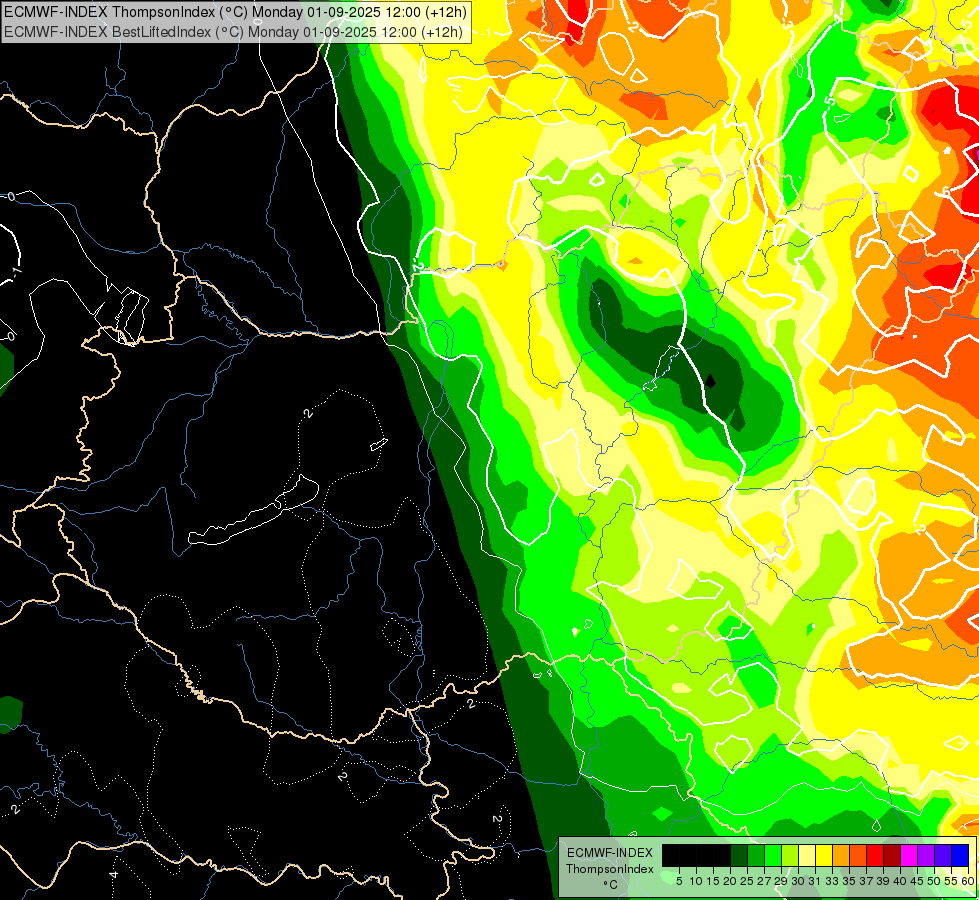Choose the pale yellow 30–31 legend swatch
This screenshot has width=979, height=900.
pos(807,855)
